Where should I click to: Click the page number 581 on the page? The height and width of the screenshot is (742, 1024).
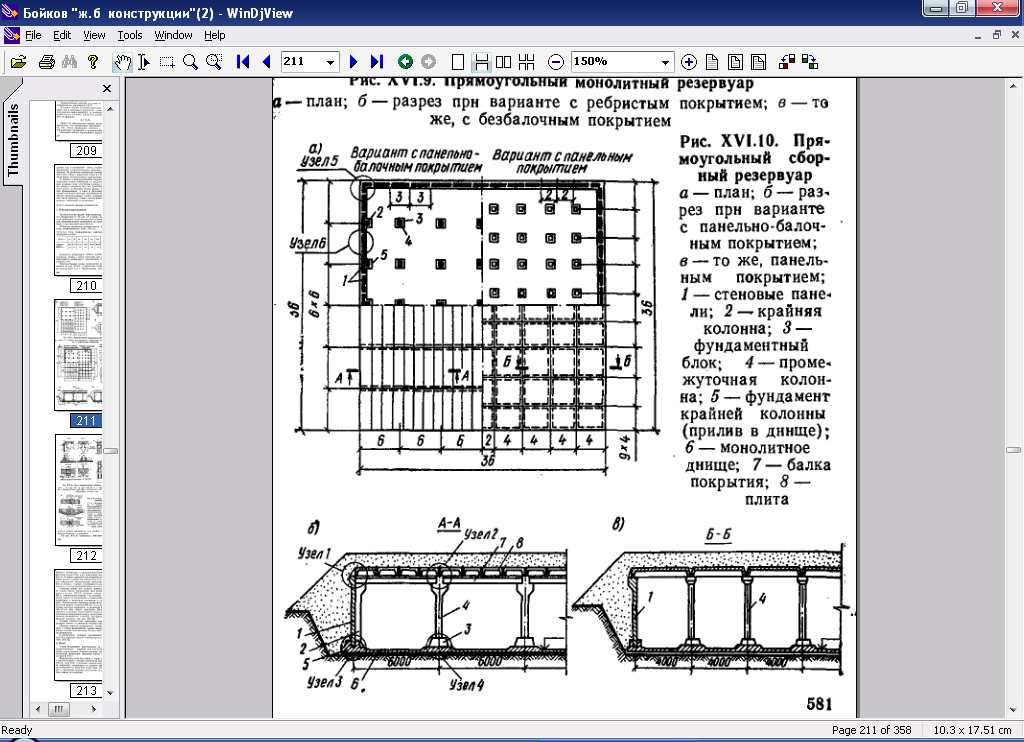[819, 703]
